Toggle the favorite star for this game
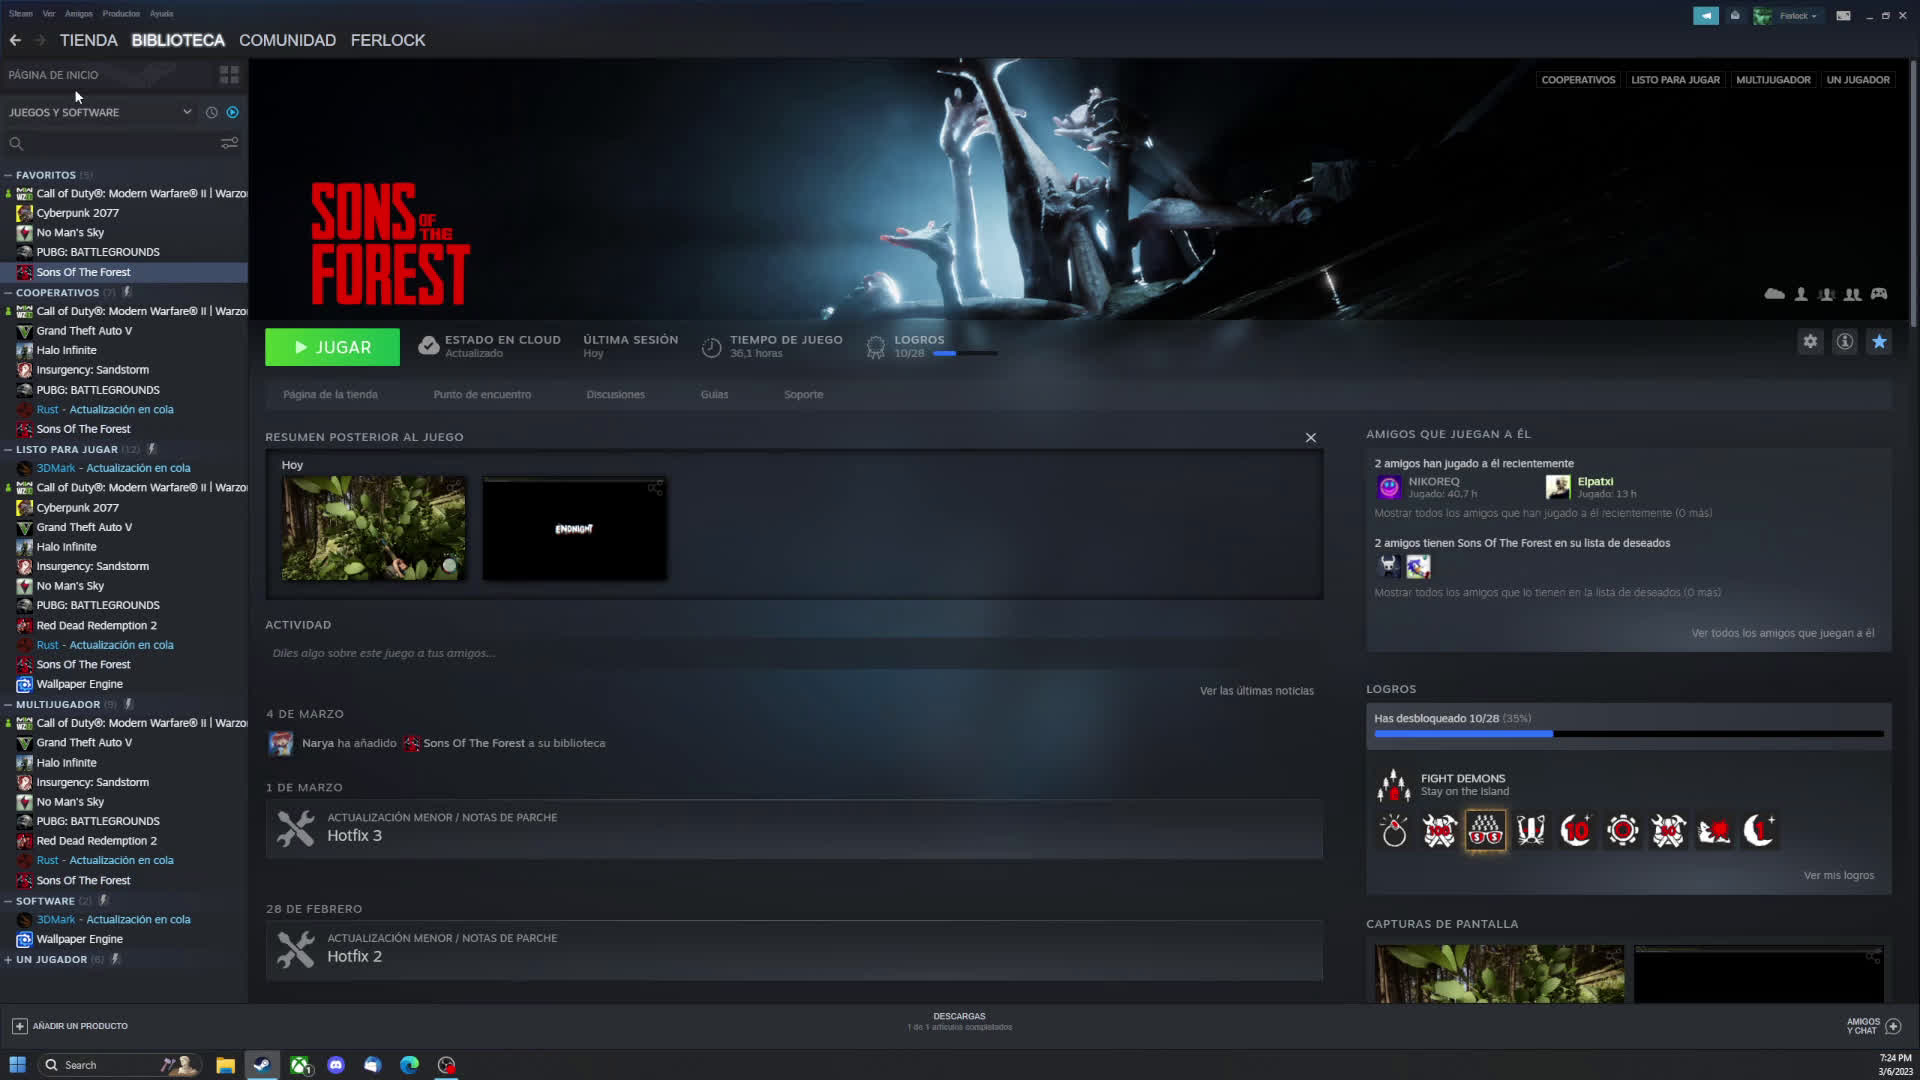 (x=1879, y=342)
